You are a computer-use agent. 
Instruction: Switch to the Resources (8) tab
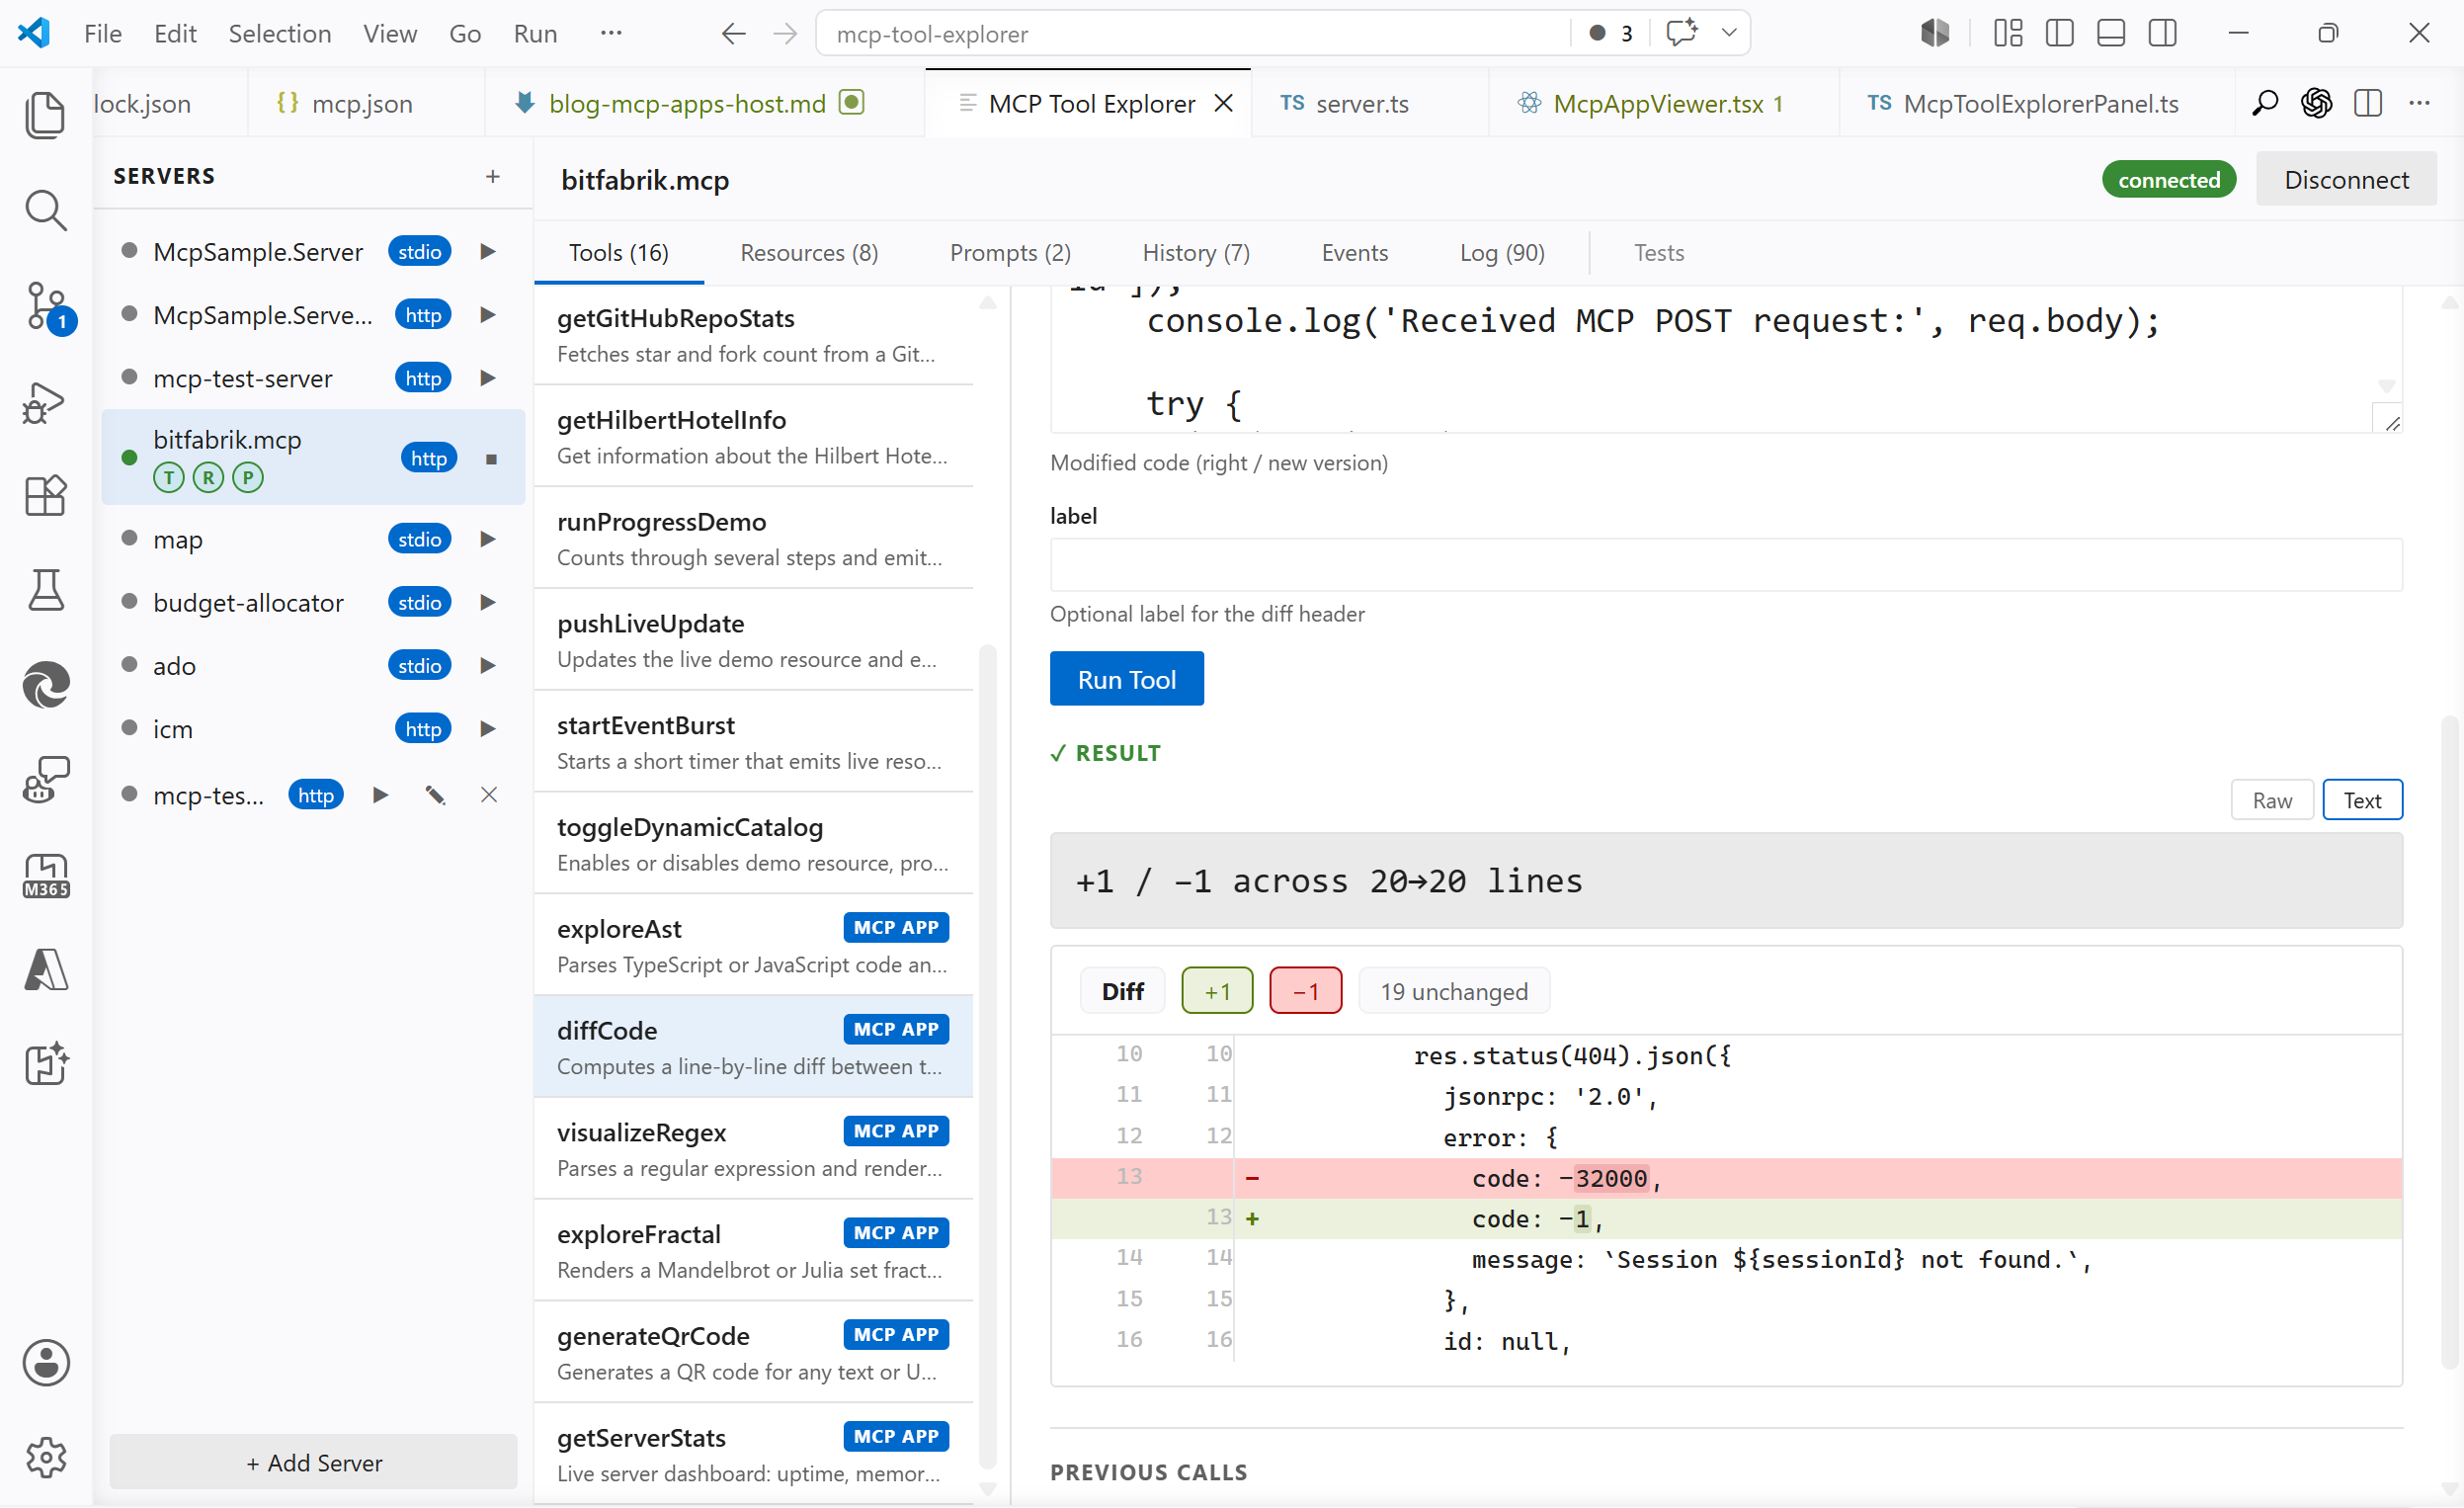[x=809, y=253]
